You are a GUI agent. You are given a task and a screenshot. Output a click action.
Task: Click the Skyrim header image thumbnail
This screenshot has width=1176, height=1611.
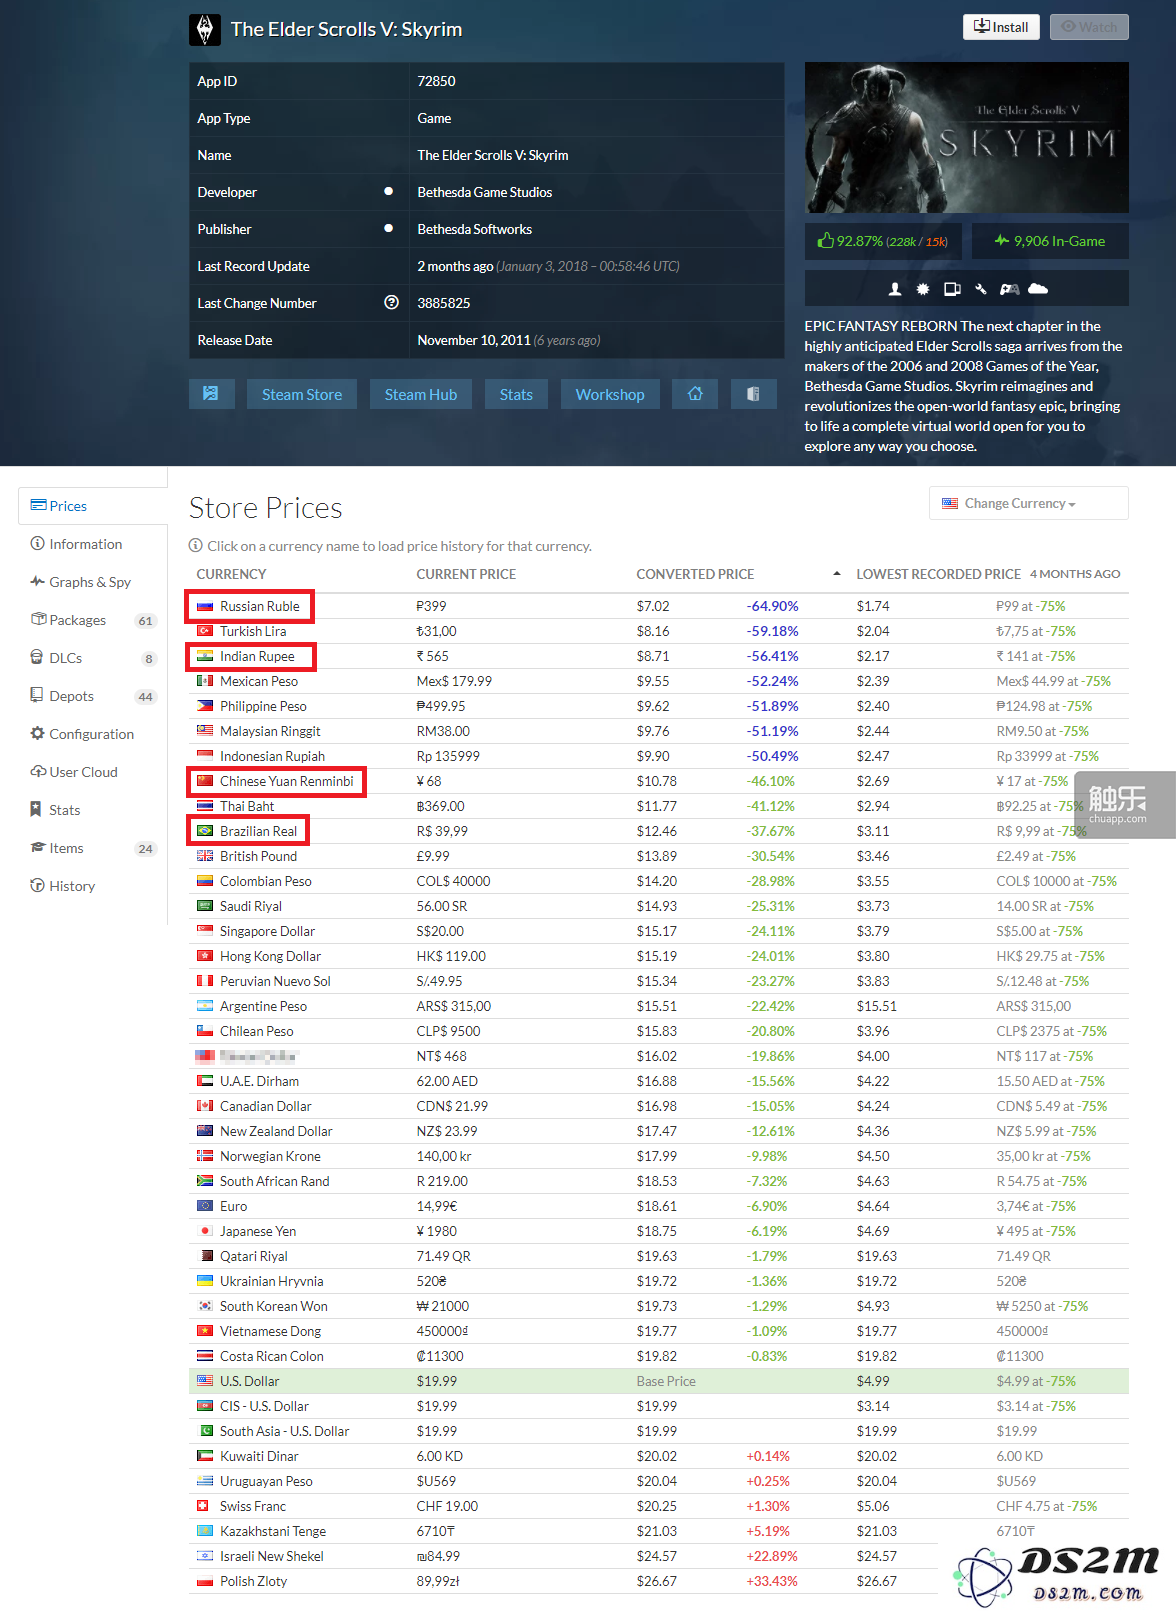coord(967,137)
